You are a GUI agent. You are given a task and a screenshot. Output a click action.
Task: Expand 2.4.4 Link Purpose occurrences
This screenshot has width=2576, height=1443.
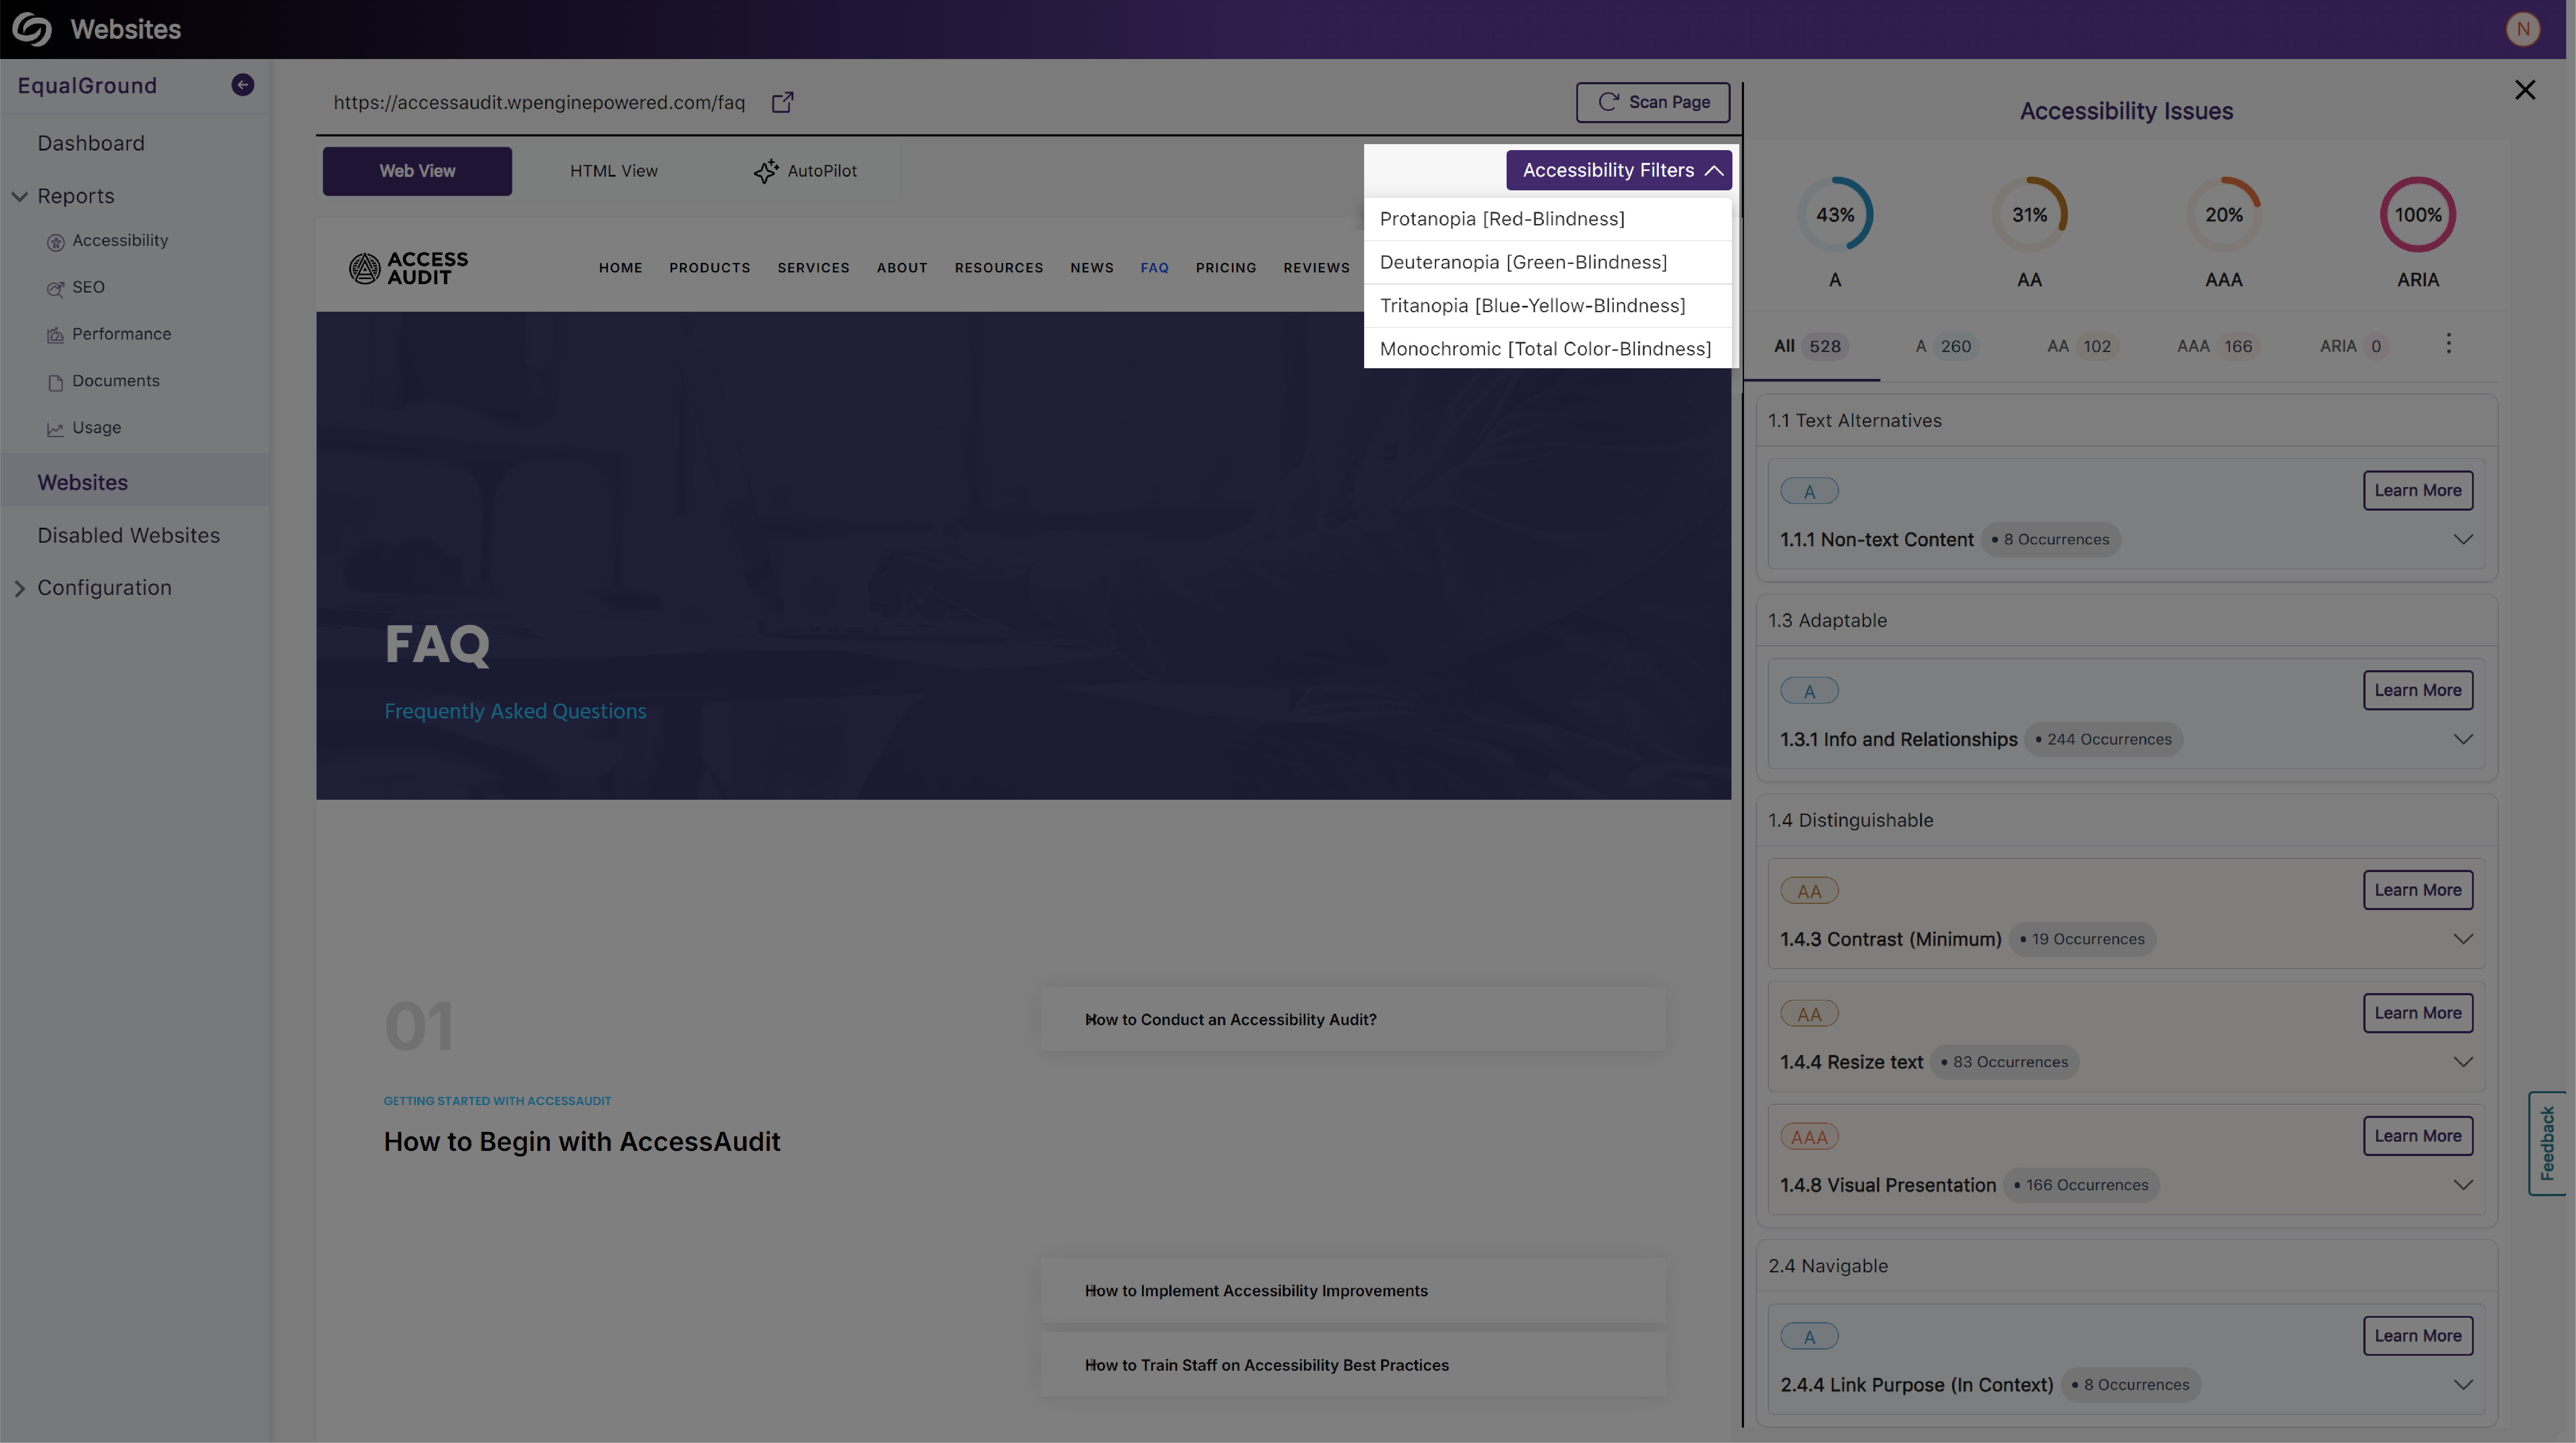coord(2463,1385)
